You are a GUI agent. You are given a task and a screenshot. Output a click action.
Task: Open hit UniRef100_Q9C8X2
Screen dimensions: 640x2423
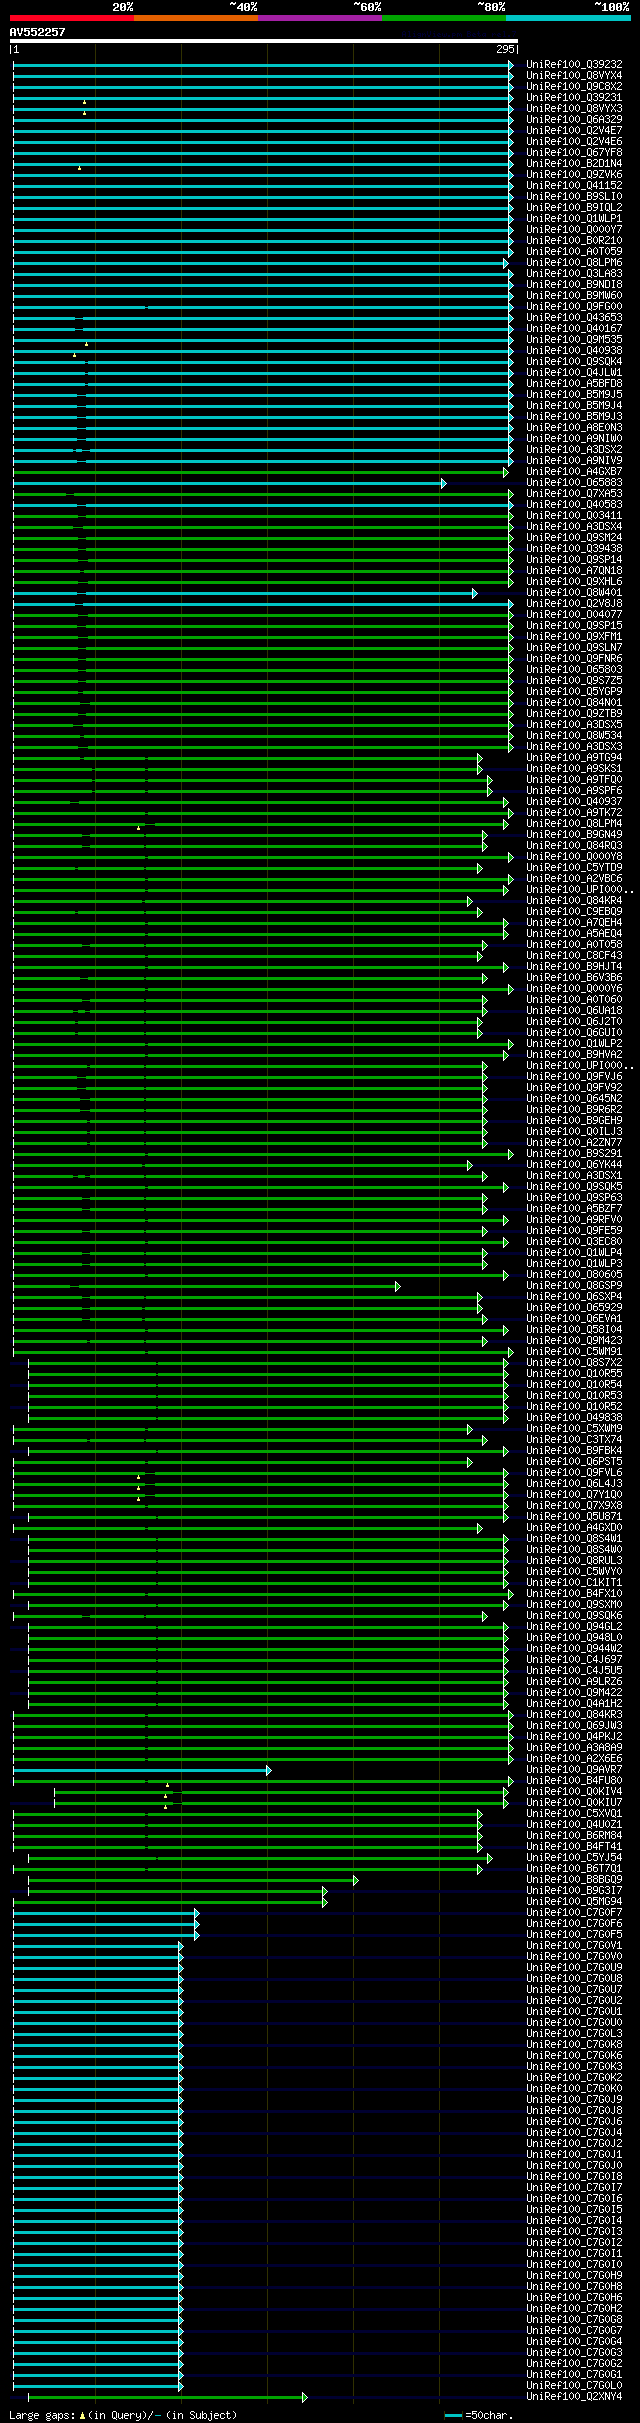tap(574, 87)
